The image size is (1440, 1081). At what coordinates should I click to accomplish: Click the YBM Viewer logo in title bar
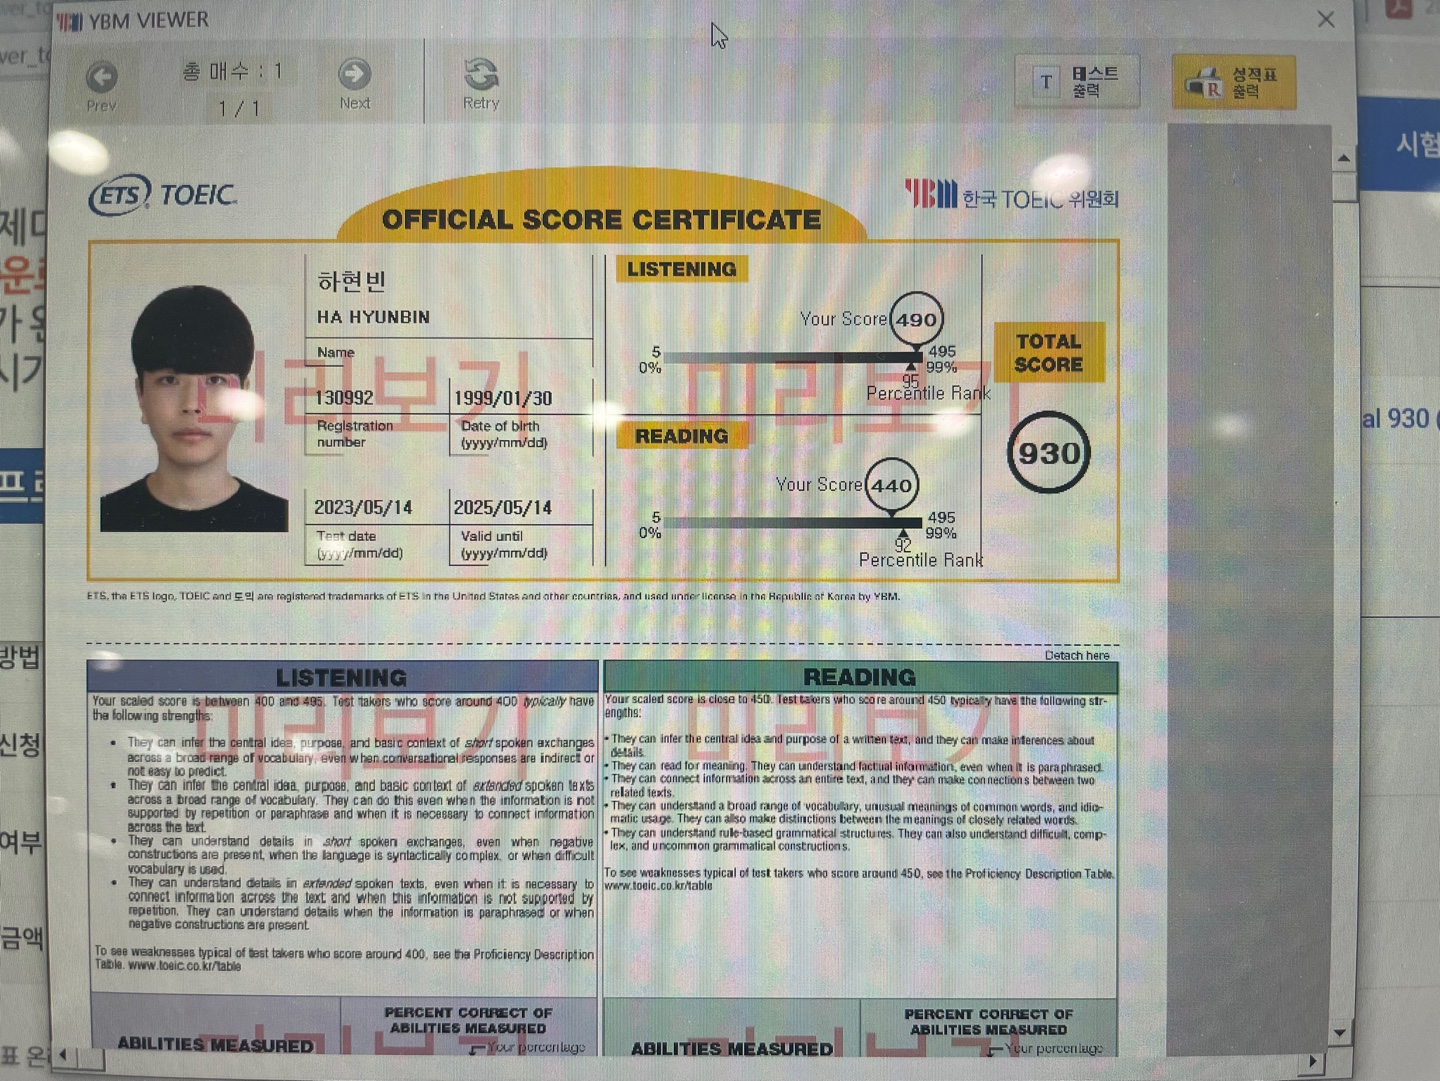tap(69, 21)
